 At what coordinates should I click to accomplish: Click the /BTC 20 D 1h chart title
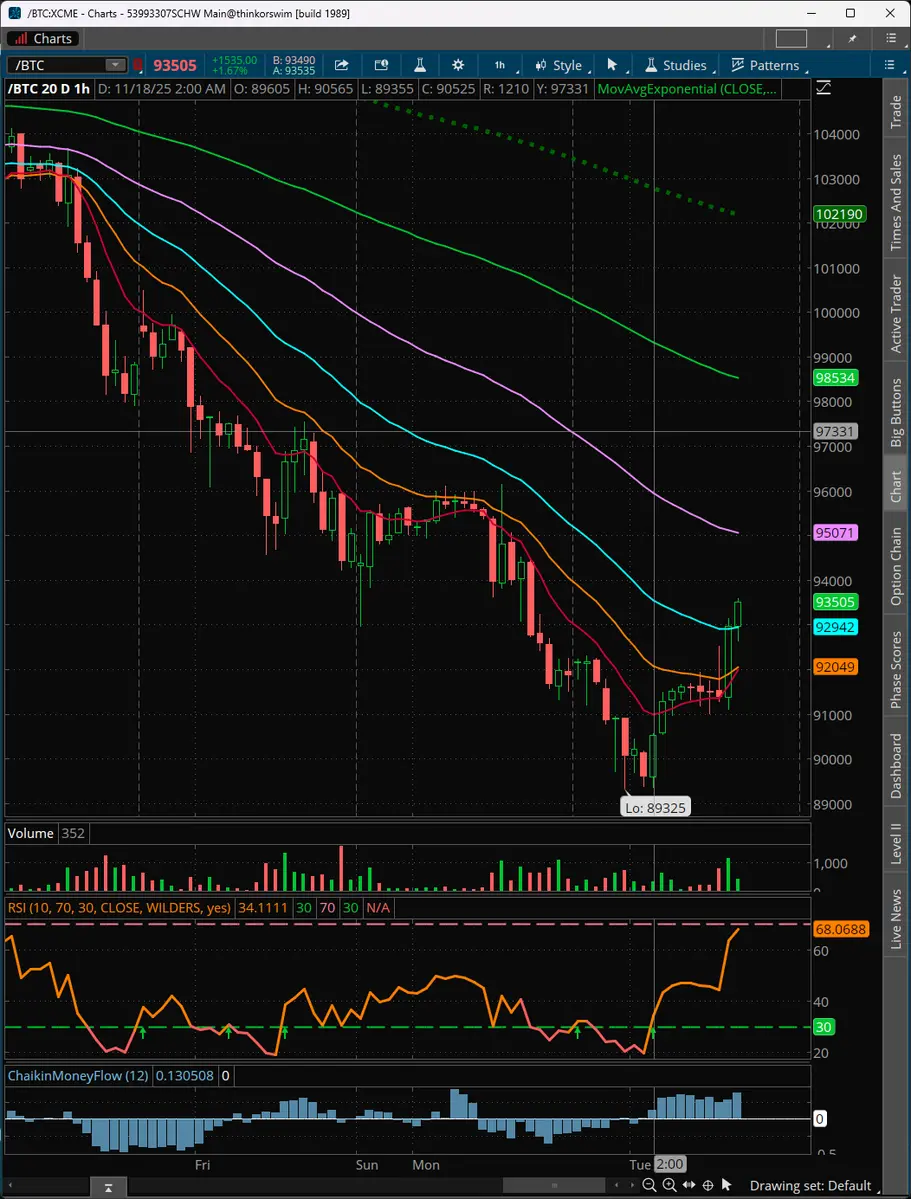tap(49, 89)
